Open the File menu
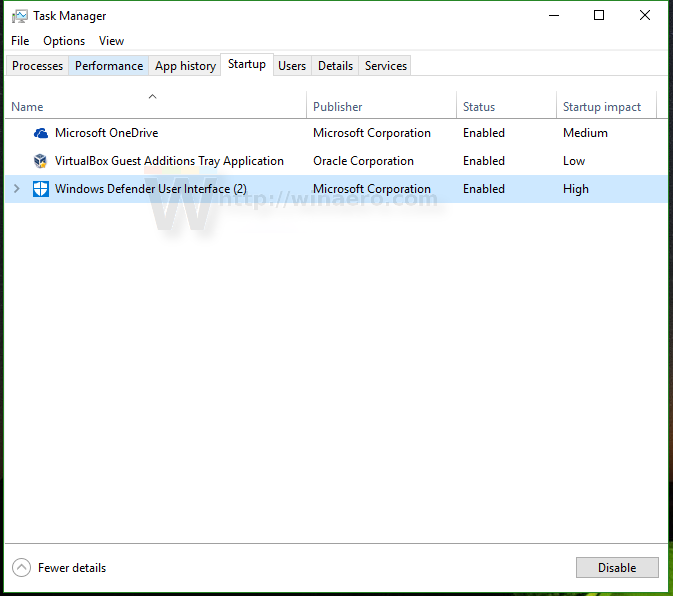 pyautogui.click(x=20, y=41)
